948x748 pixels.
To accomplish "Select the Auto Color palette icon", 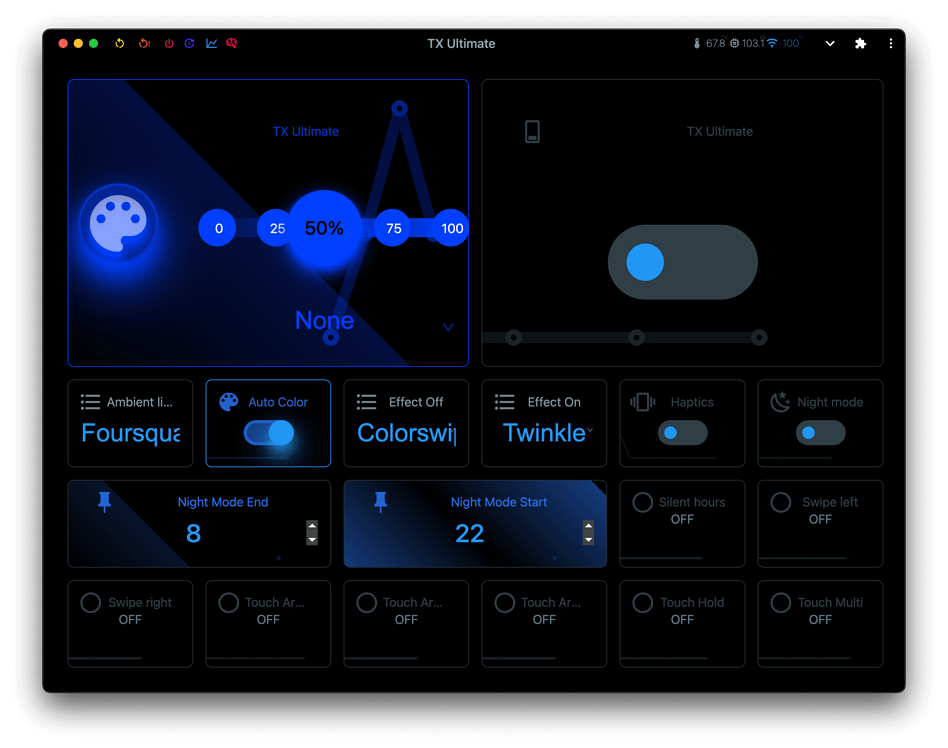I will click(229, 401).
